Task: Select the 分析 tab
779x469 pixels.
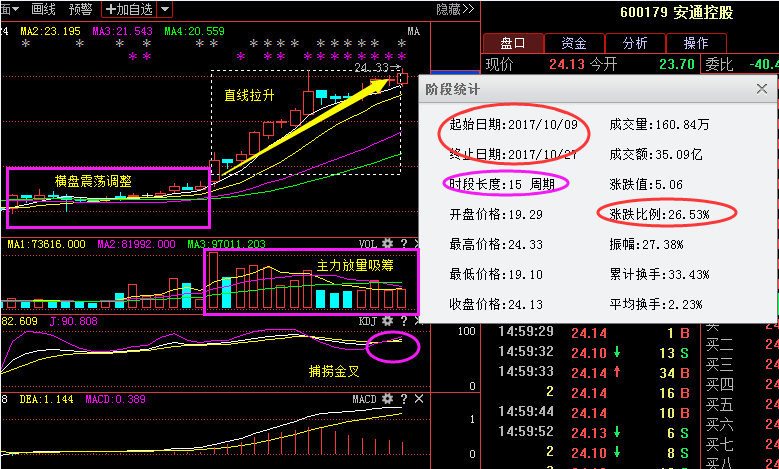Action: point(634,43)
